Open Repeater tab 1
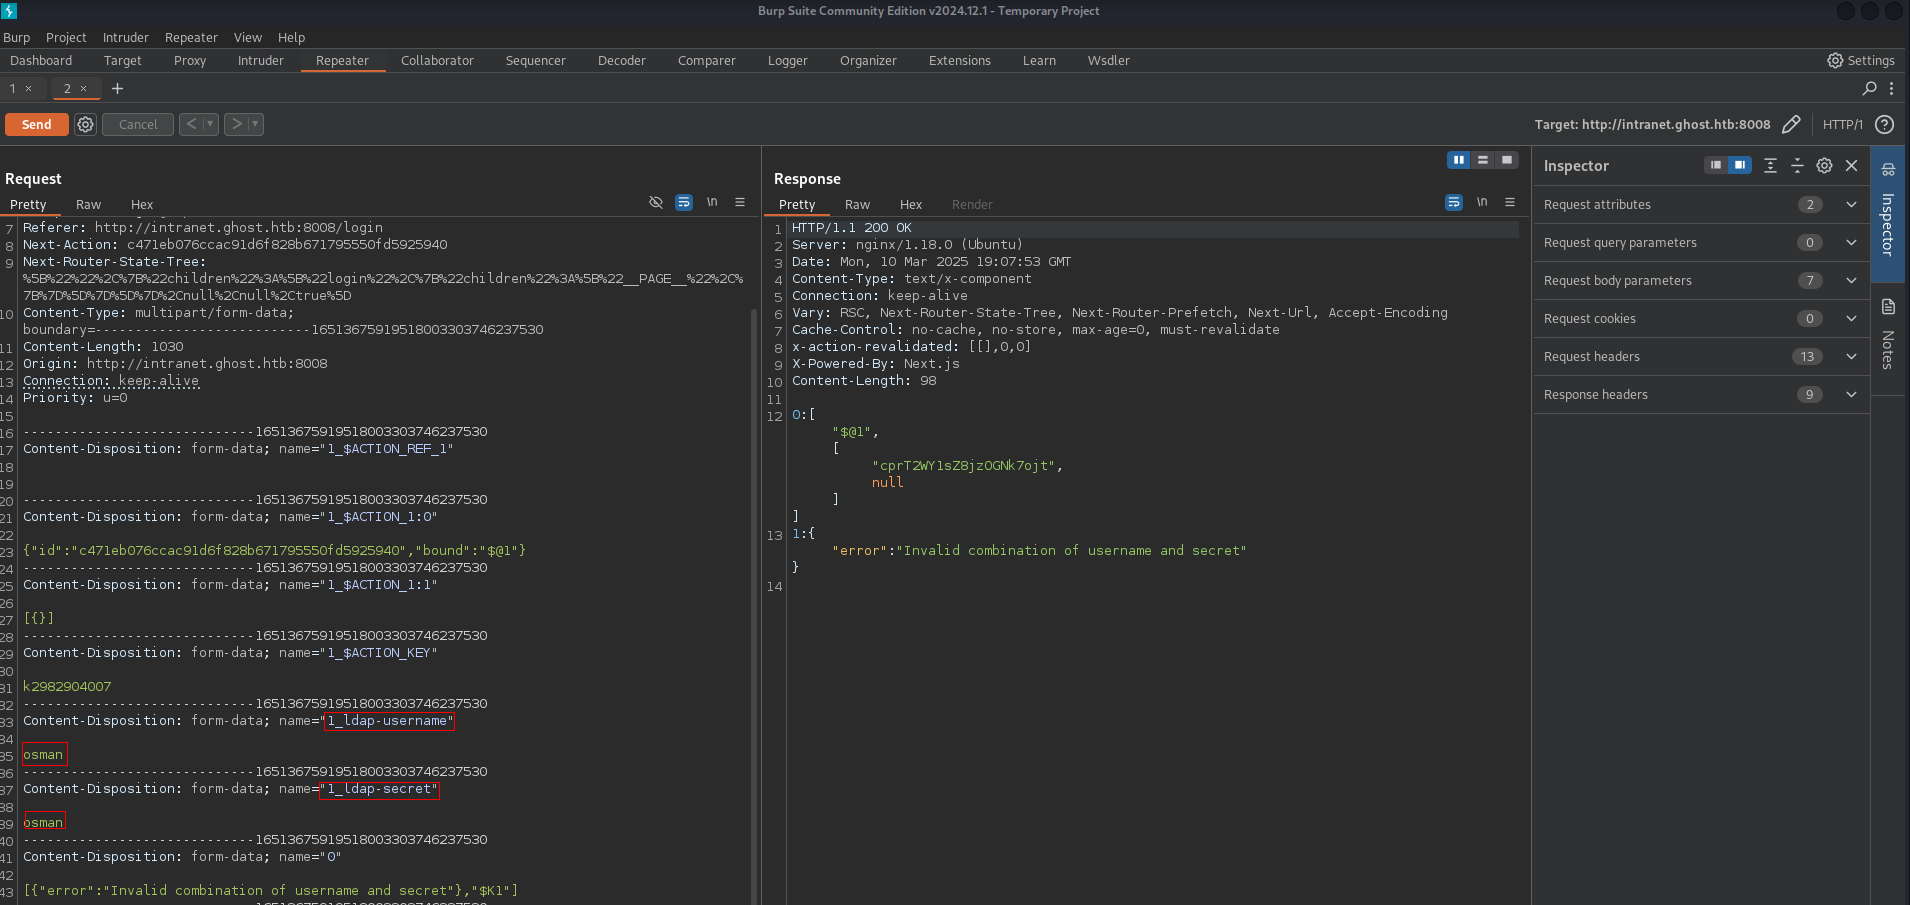 click(14, 89)
